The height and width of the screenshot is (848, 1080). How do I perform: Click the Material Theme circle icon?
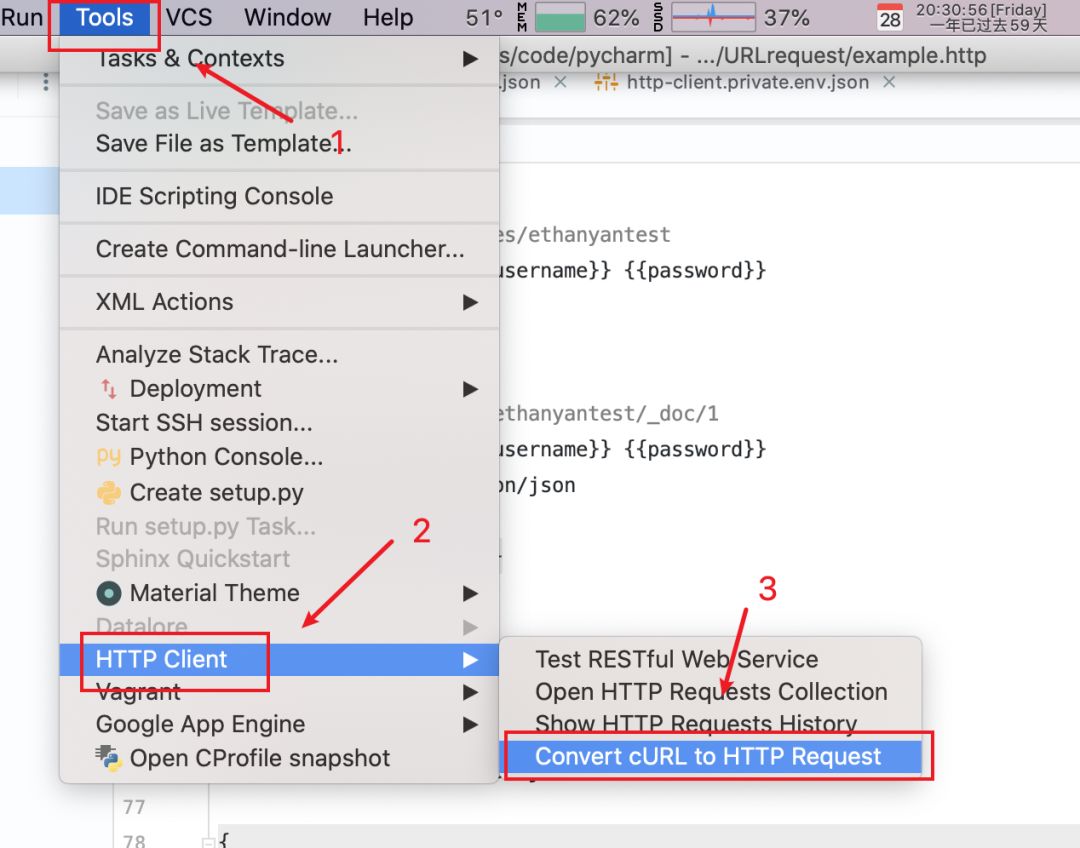(x=109, y=593)
